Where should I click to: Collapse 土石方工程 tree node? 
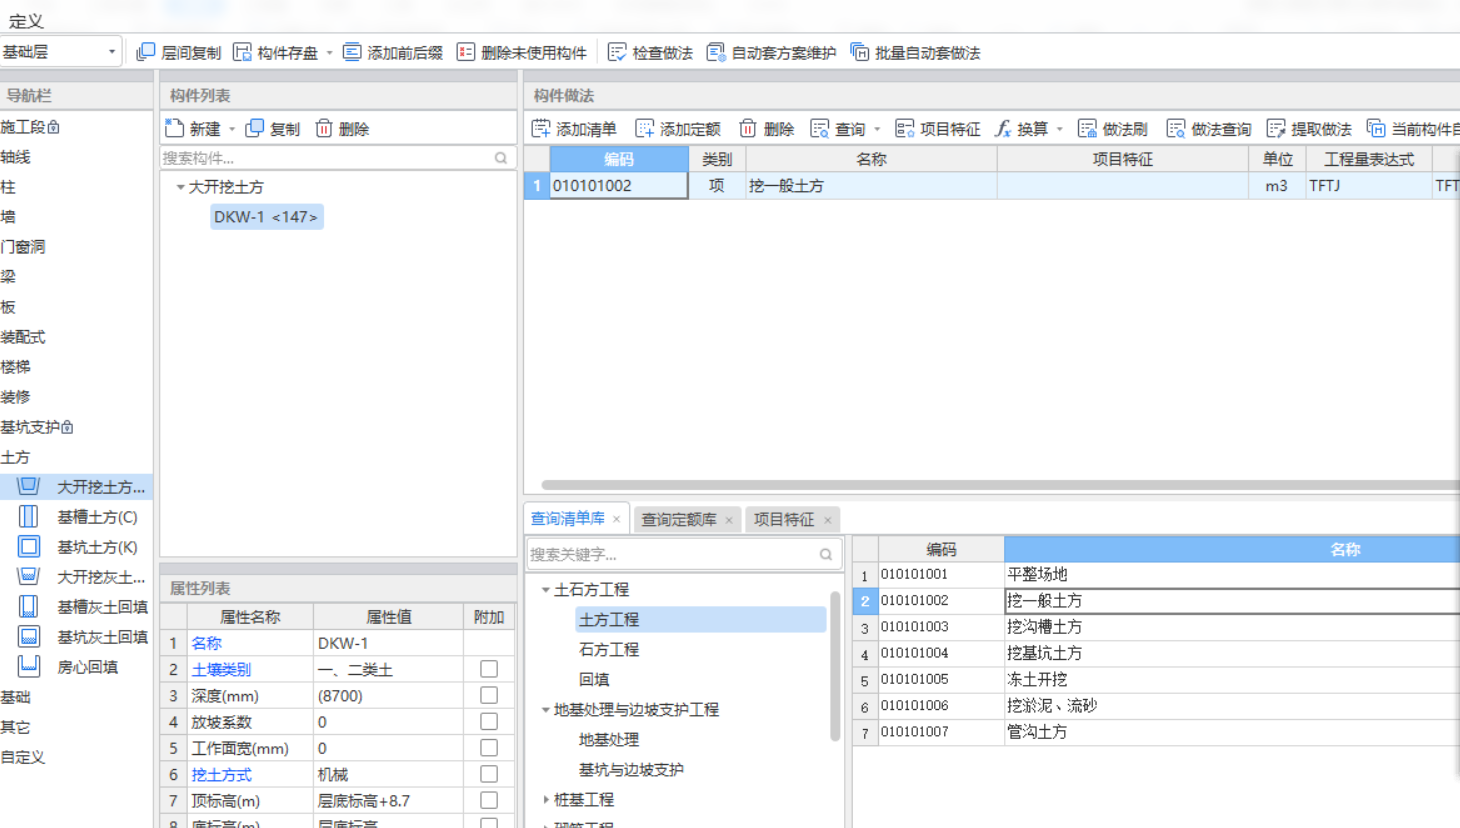546,590
